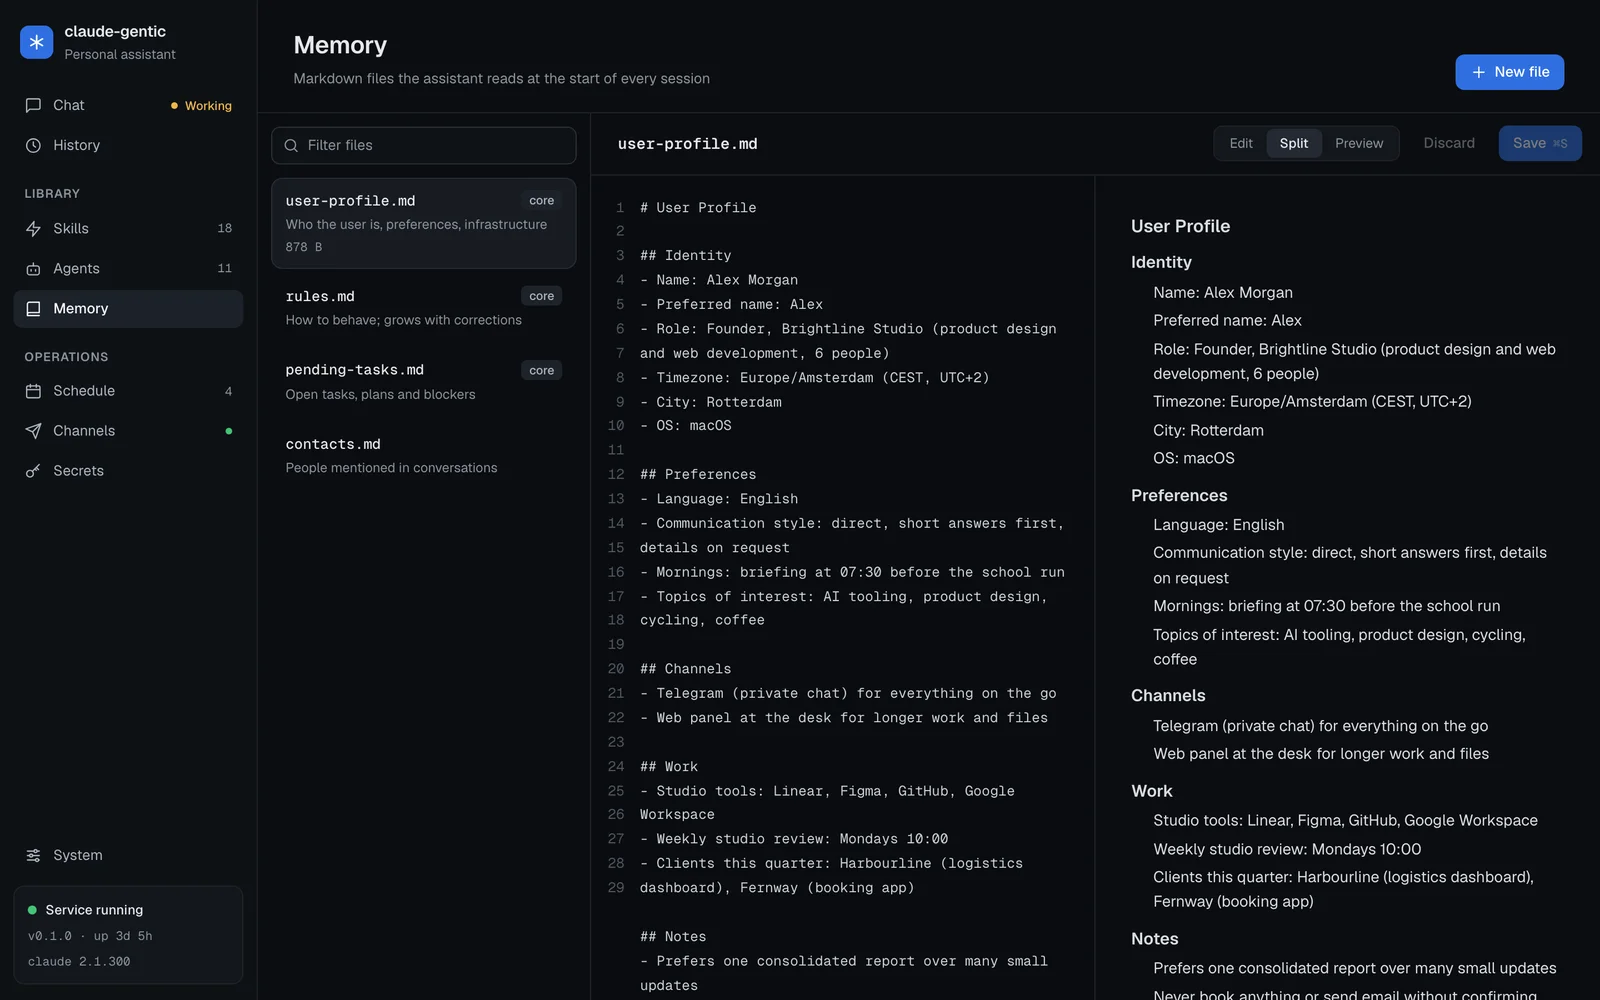Select the Split view mode
This screenshot has height=1000, width=1600.
click(1293, 143)
